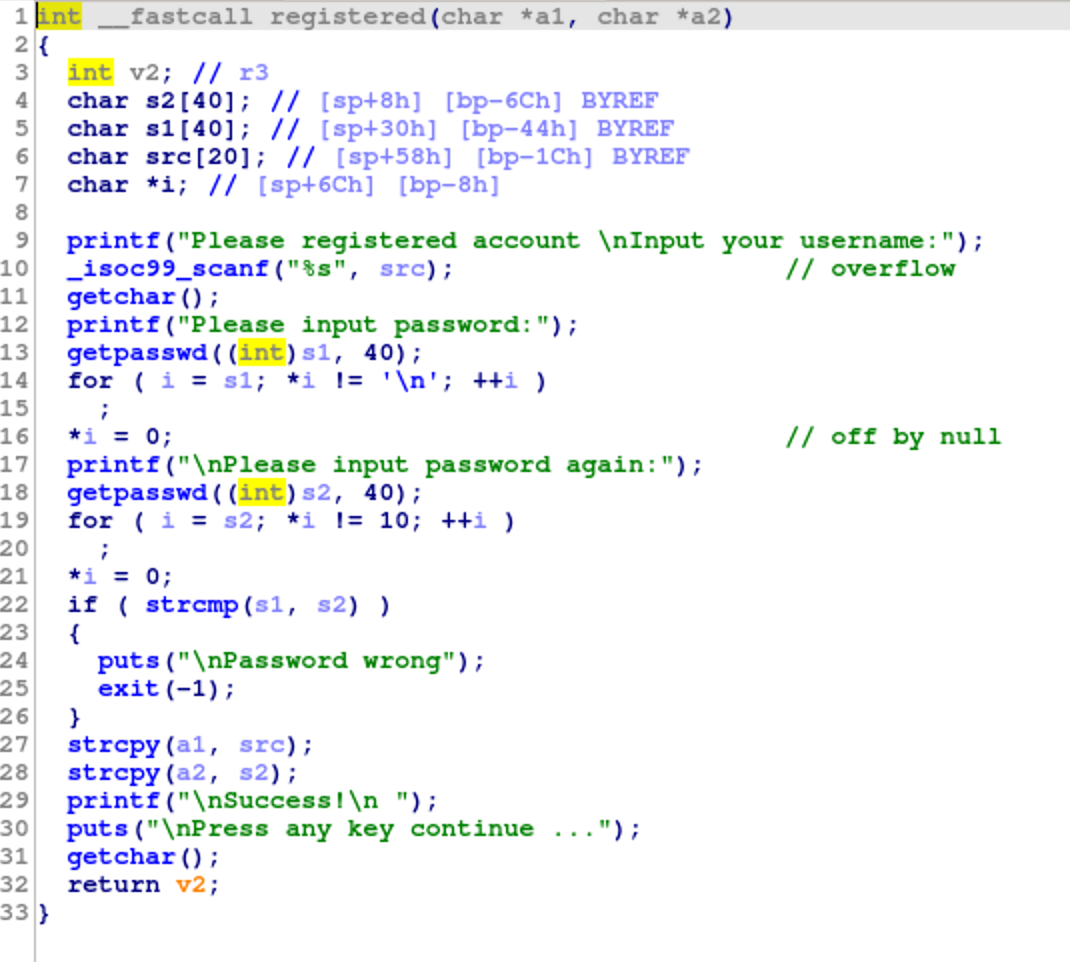Image resolution: width=1070 pixels, height=962 pixels.
Task: Select the 'Please input password:' string on line 12
Action: pyautogui.click(x=363, y=325)
